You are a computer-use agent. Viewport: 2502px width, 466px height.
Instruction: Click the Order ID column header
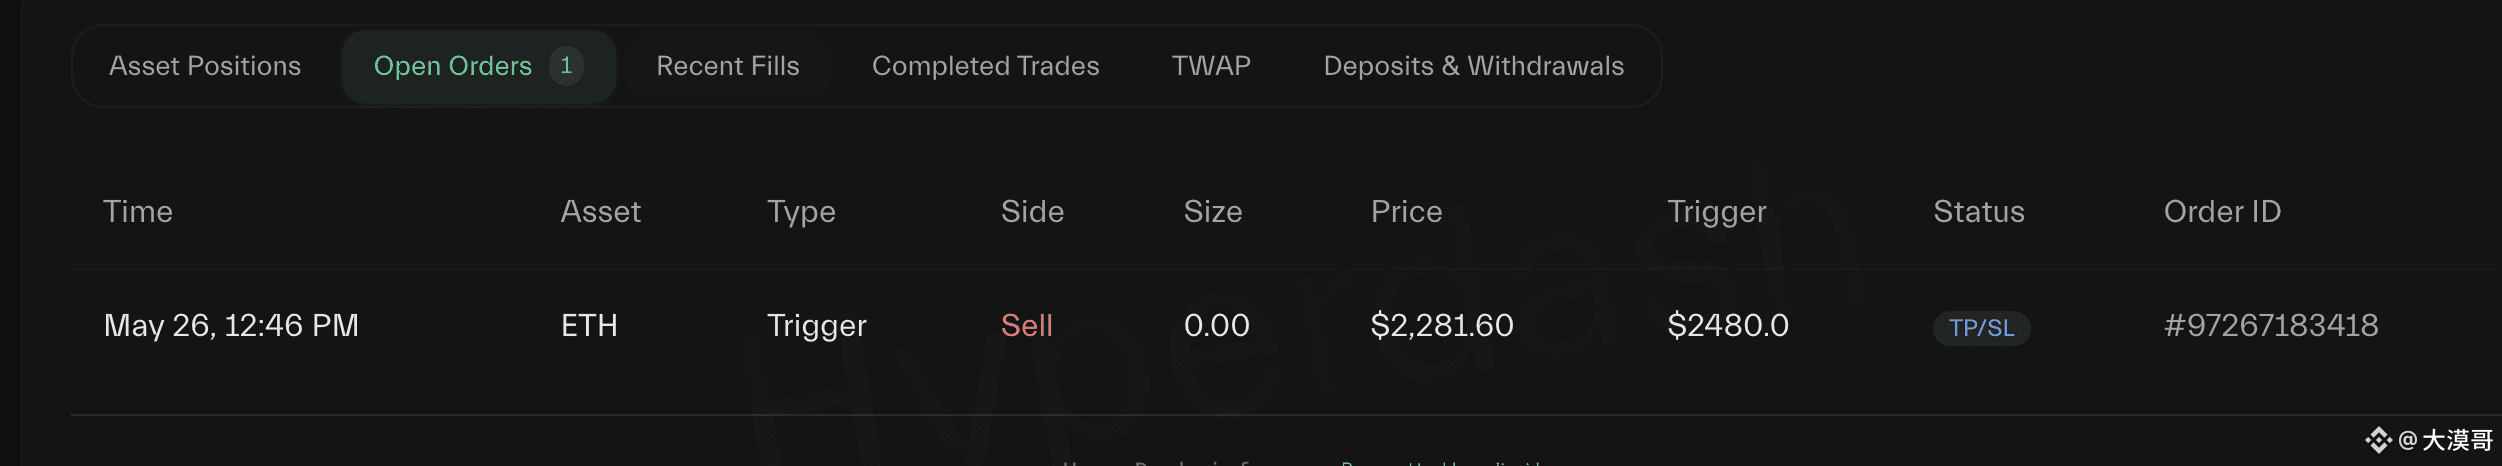pyautogui.click(x=2222, y=212)
